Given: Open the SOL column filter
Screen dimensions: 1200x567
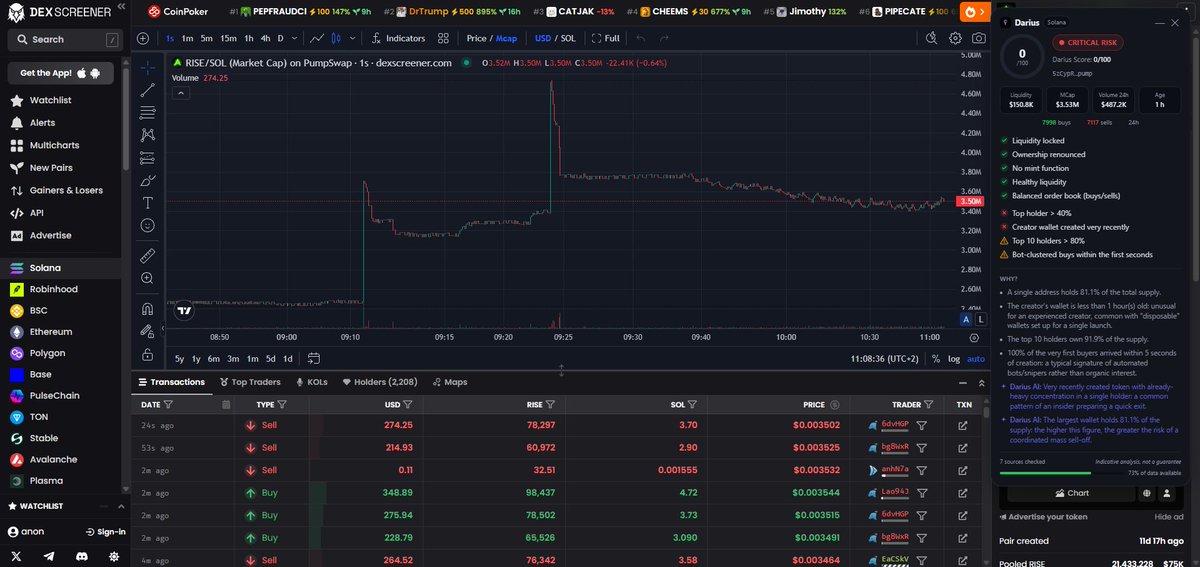Looking at the screenshot, I should point(691,405).
